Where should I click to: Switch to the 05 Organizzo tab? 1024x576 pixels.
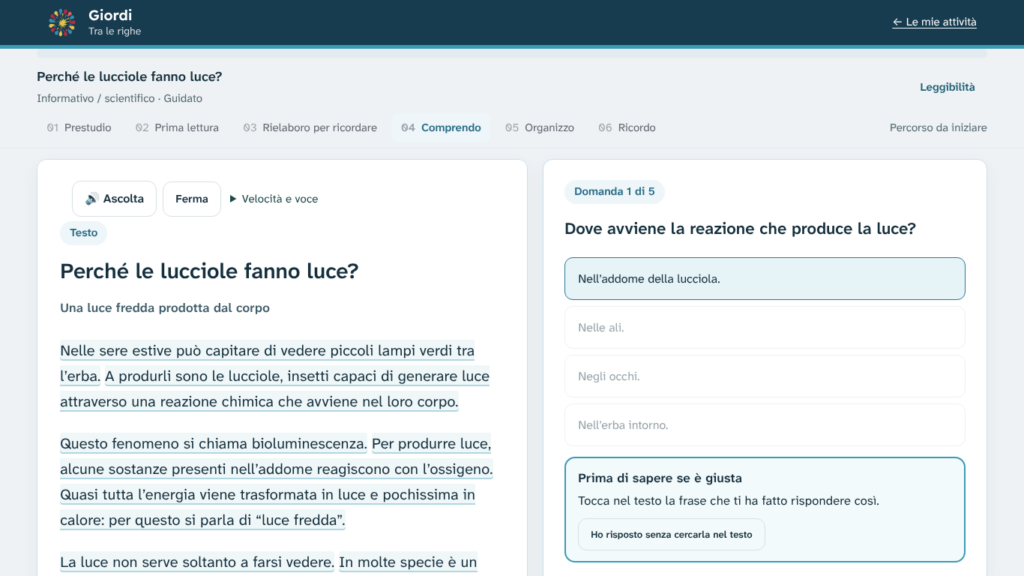[539, 127]
